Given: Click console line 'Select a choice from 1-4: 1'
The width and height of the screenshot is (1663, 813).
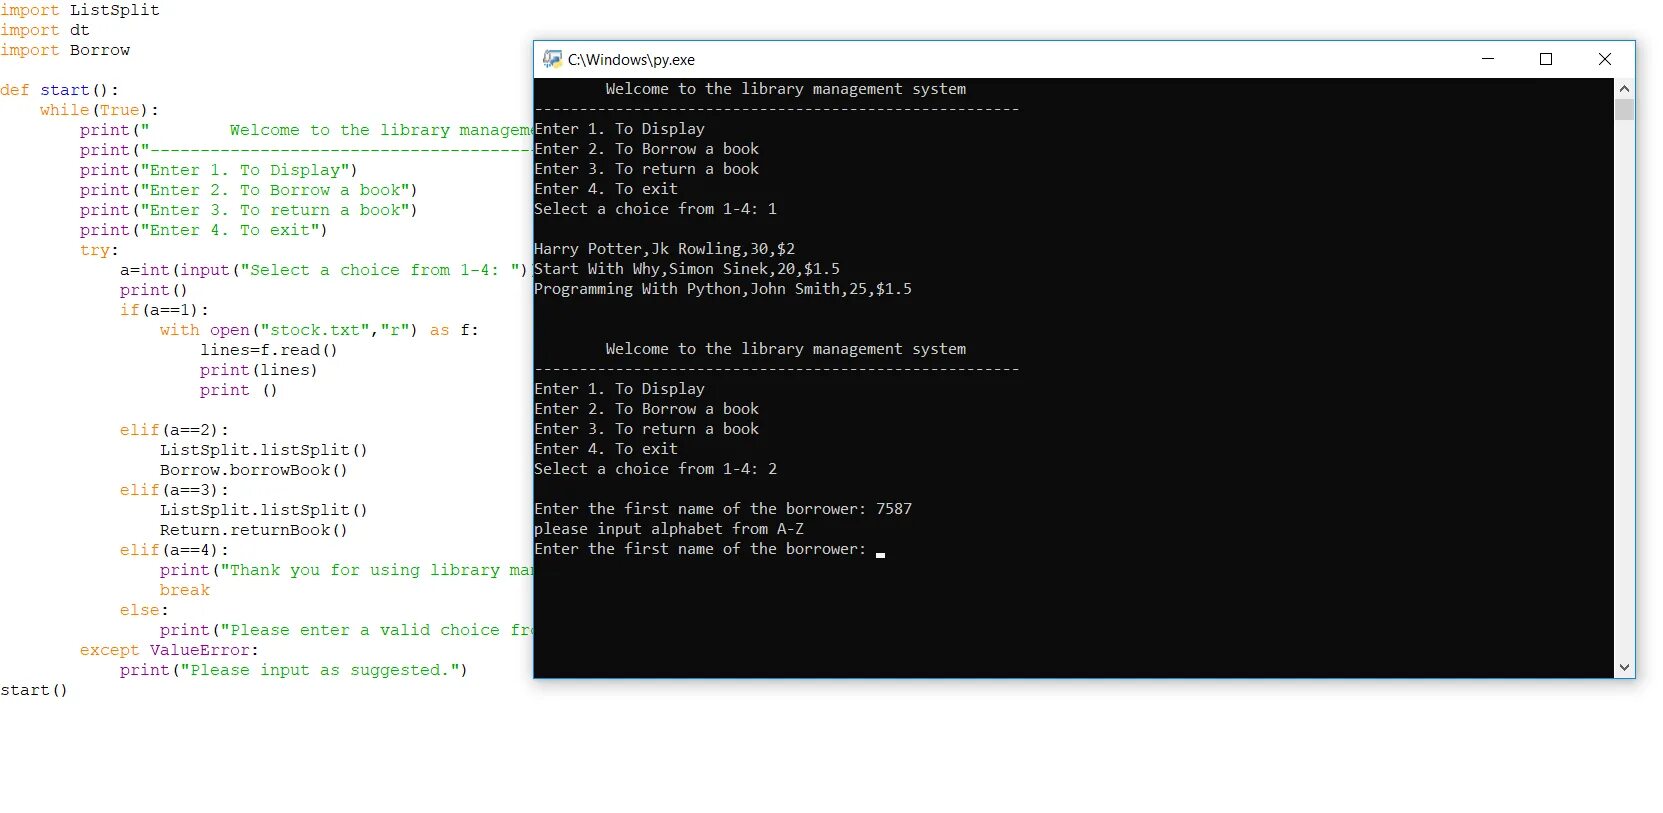Looking at the screenshot, I should click(655, 209).
